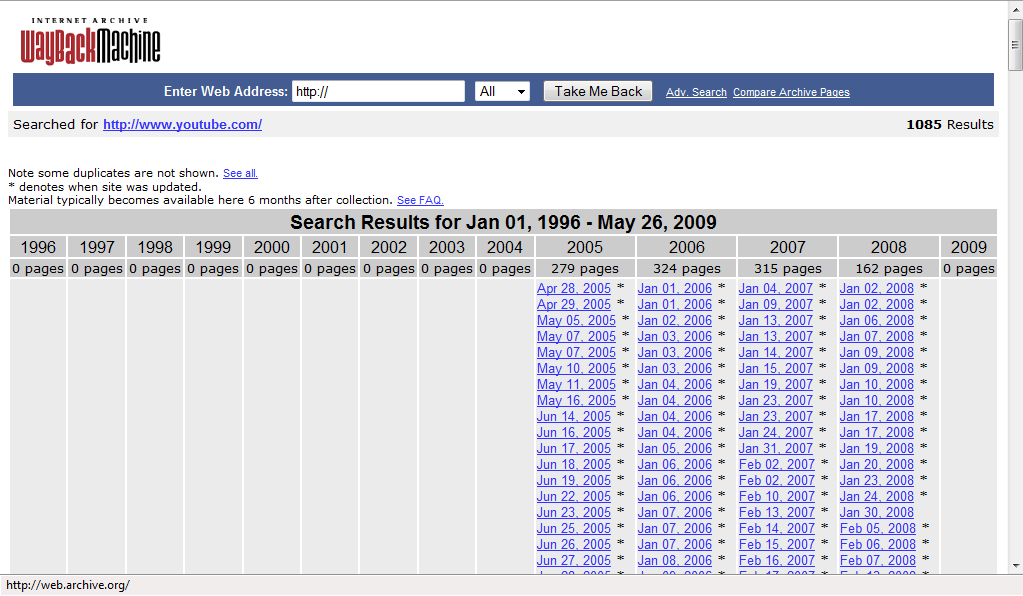Open Compare Archive Pages link
The image size is (1023, 596).
click(x=791, y=92)
